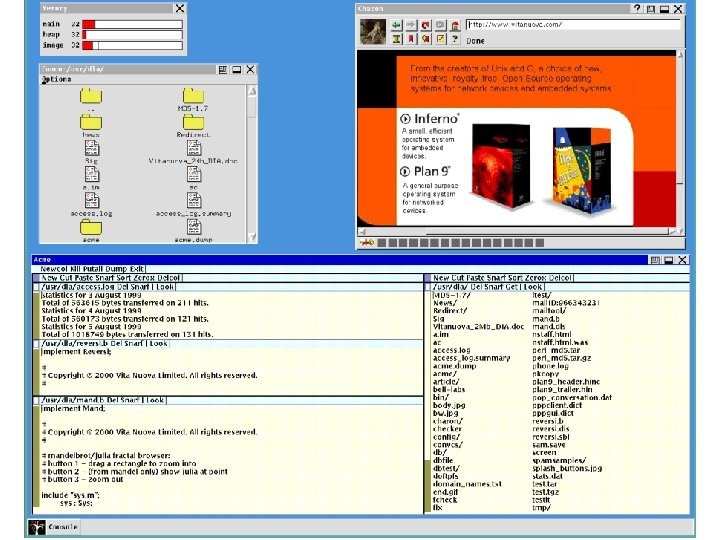This screenshot has width=720, height=540.
Task: Select the acme.dump file icon
Action: 194,227
